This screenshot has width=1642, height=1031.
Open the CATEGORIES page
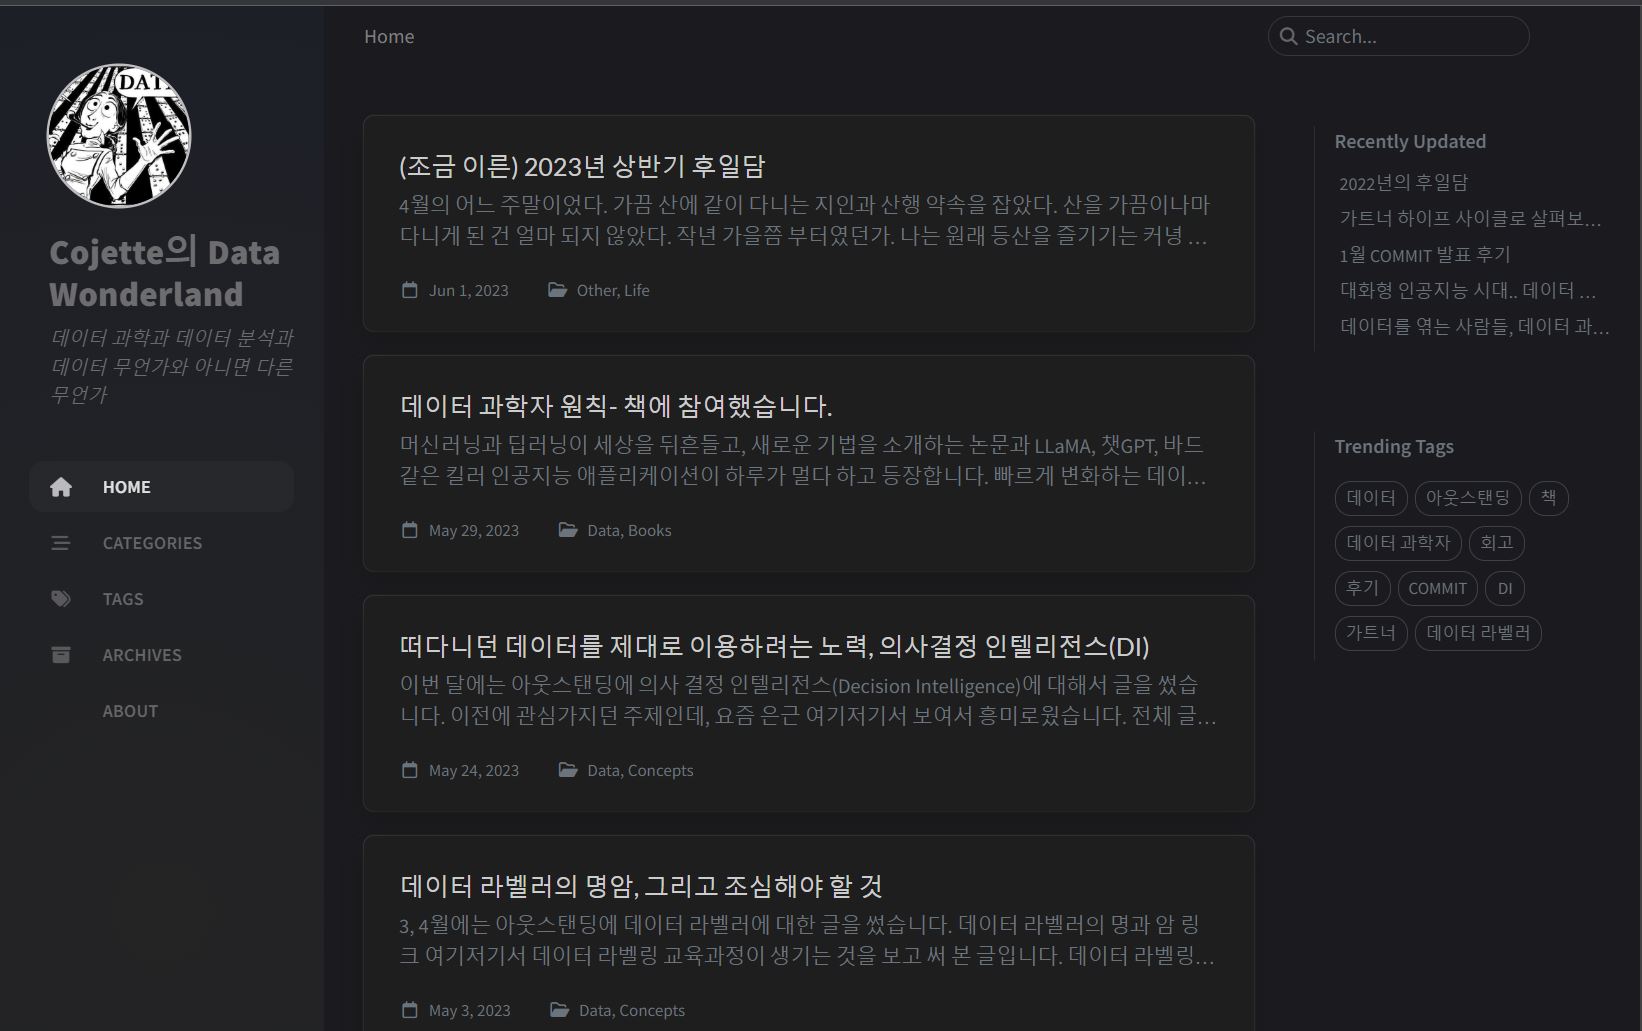(162, 543)
